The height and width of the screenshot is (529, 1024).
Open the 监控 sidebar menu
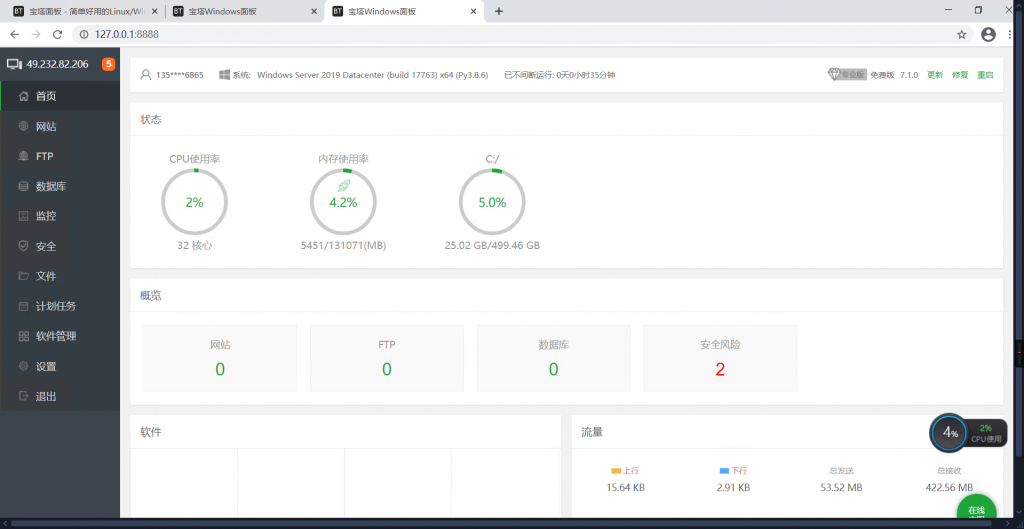coord(60,216)
